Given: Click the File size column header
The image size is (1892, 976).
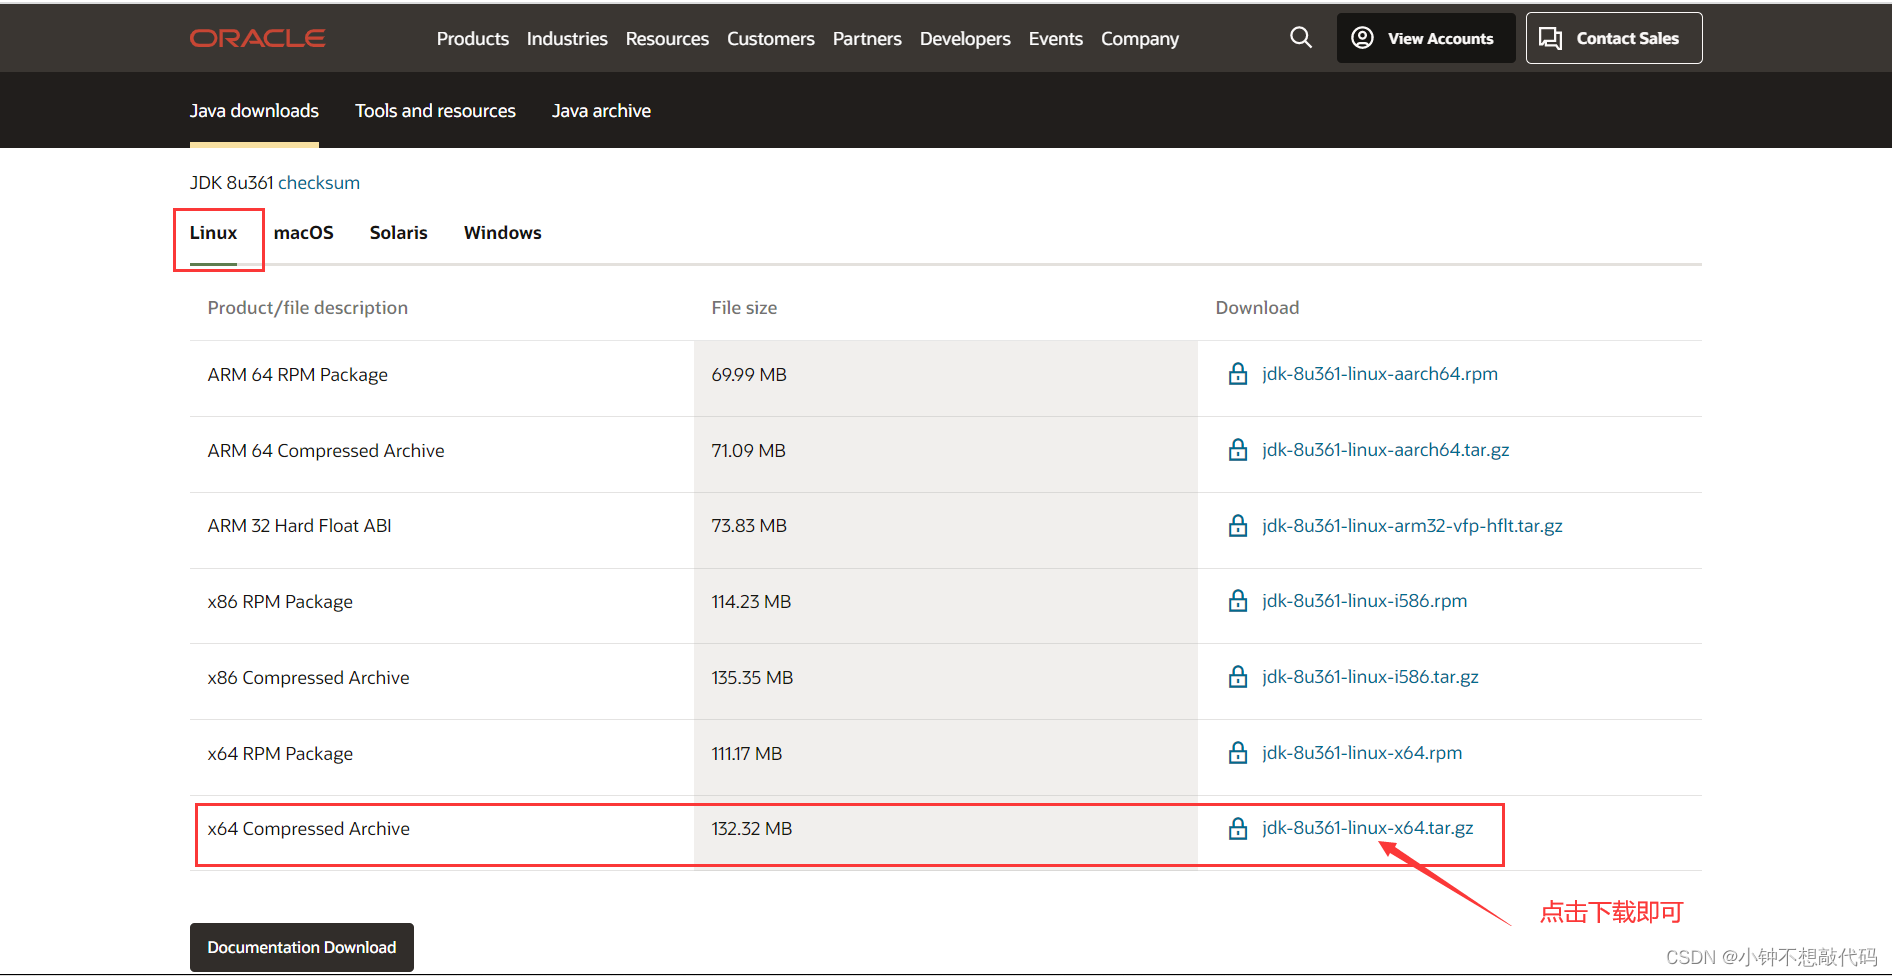Looking at the screenshot, I should [744, 308].
